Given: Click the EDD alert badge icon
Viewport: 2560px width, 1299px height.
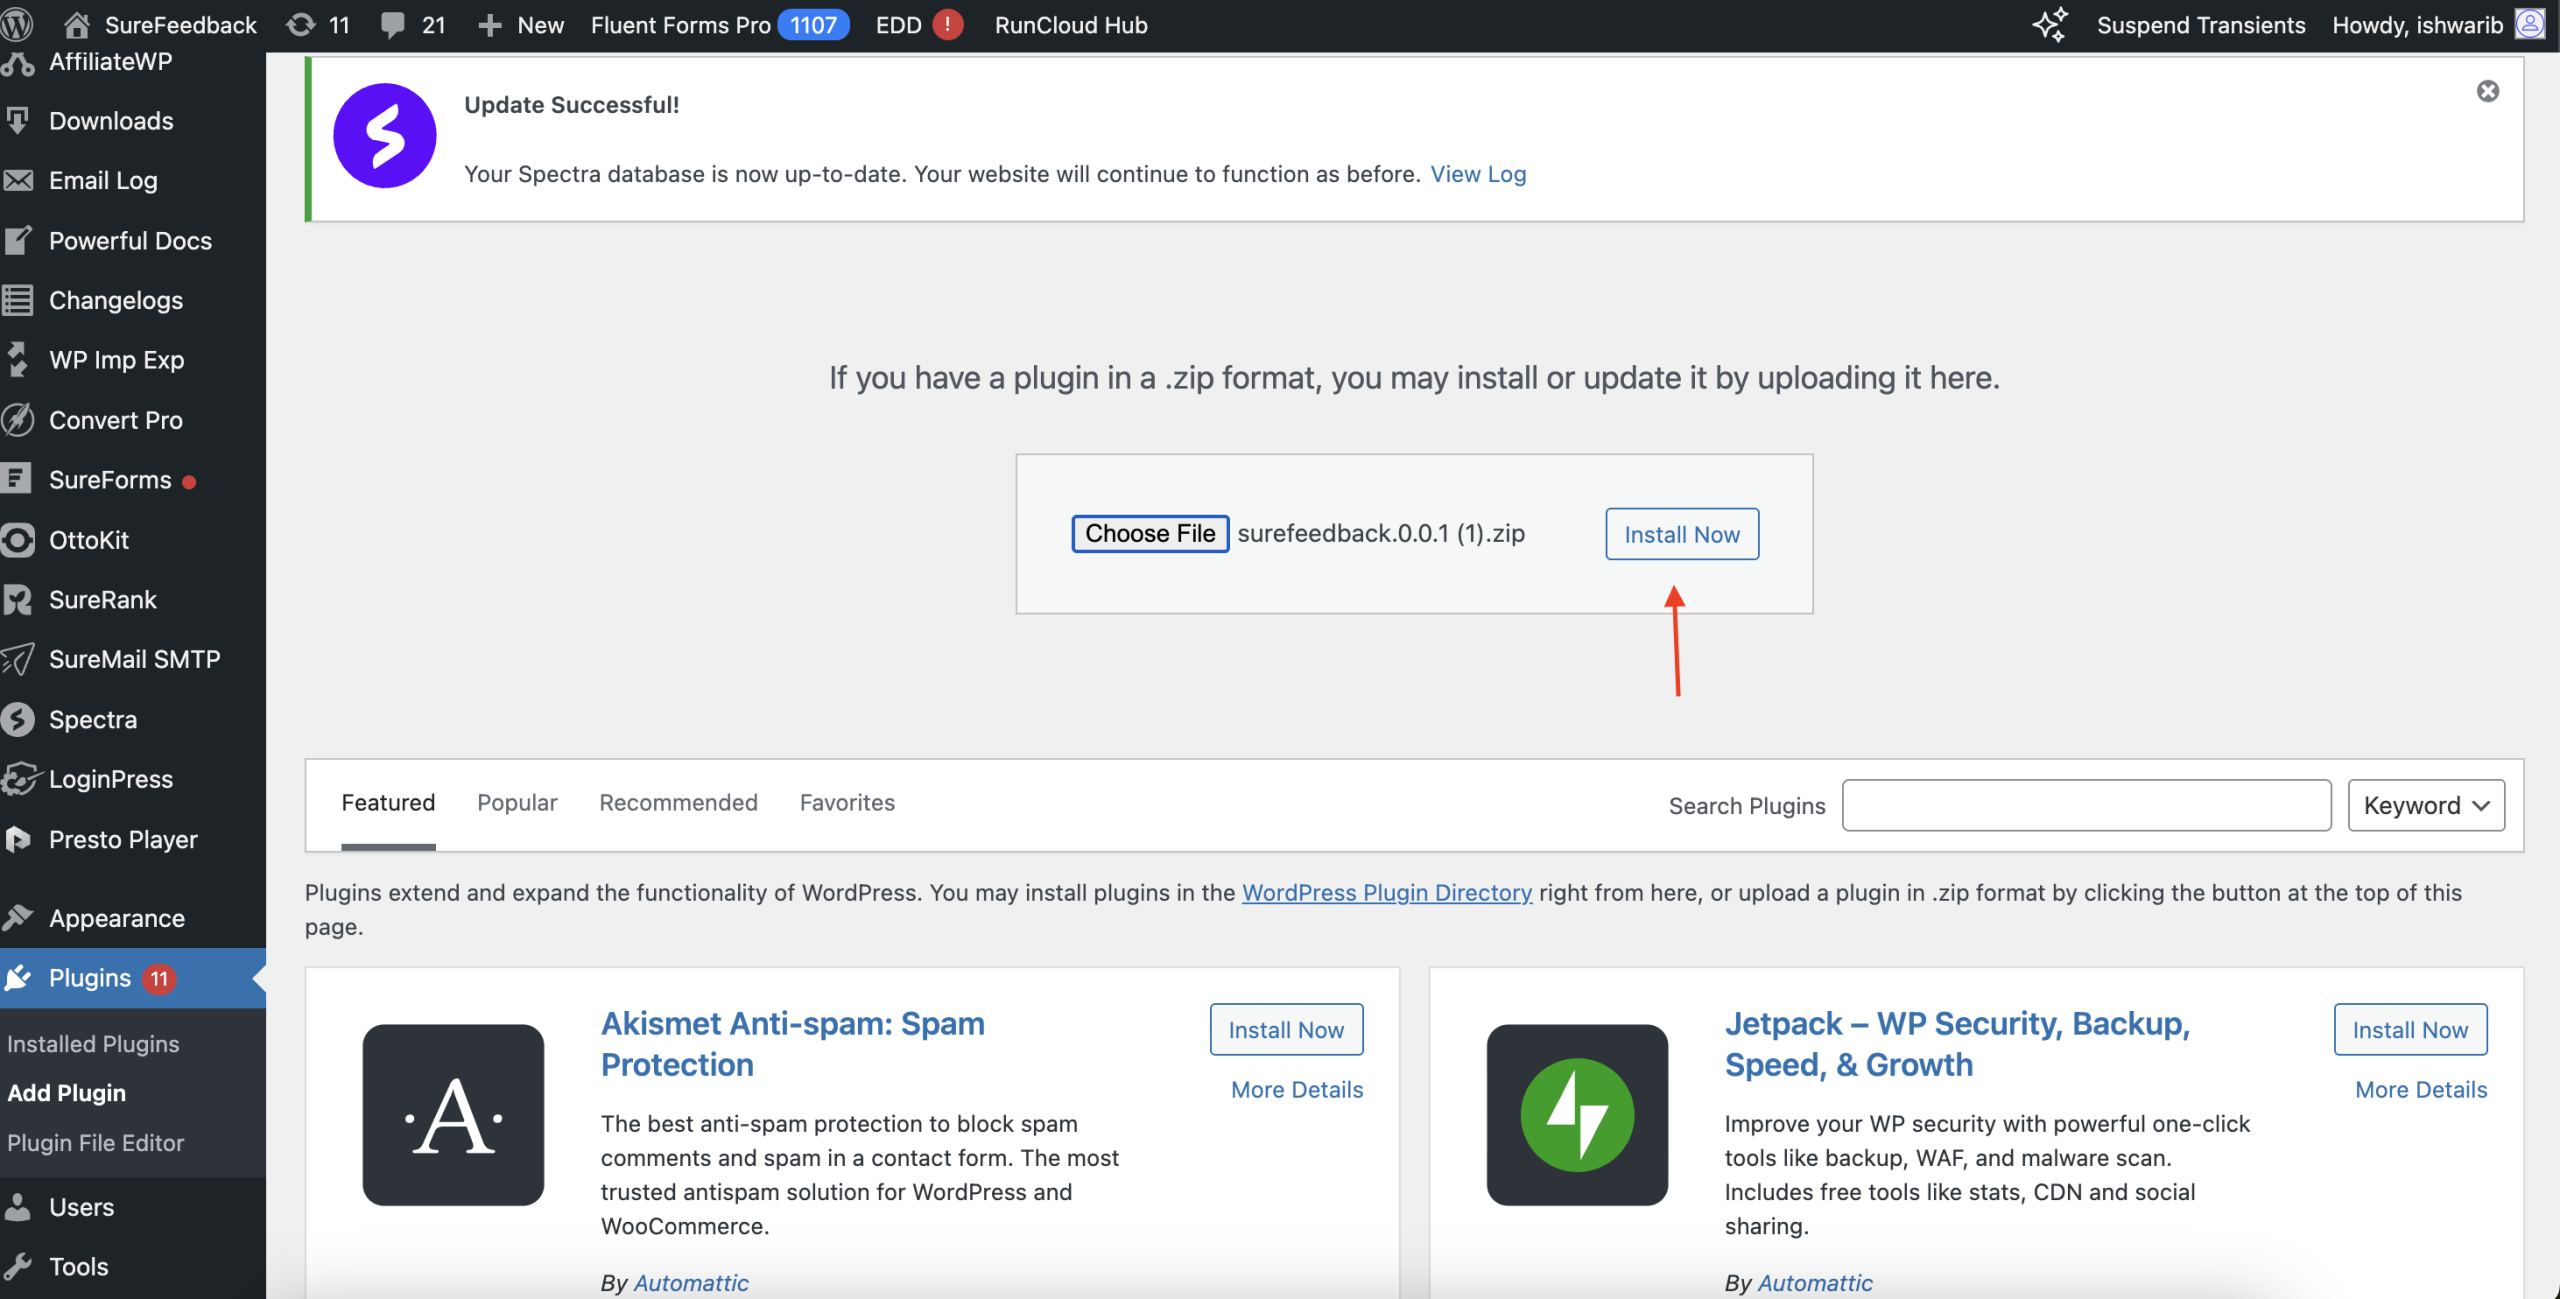Looking at the screenshot, I should click(x=947, y=24).
